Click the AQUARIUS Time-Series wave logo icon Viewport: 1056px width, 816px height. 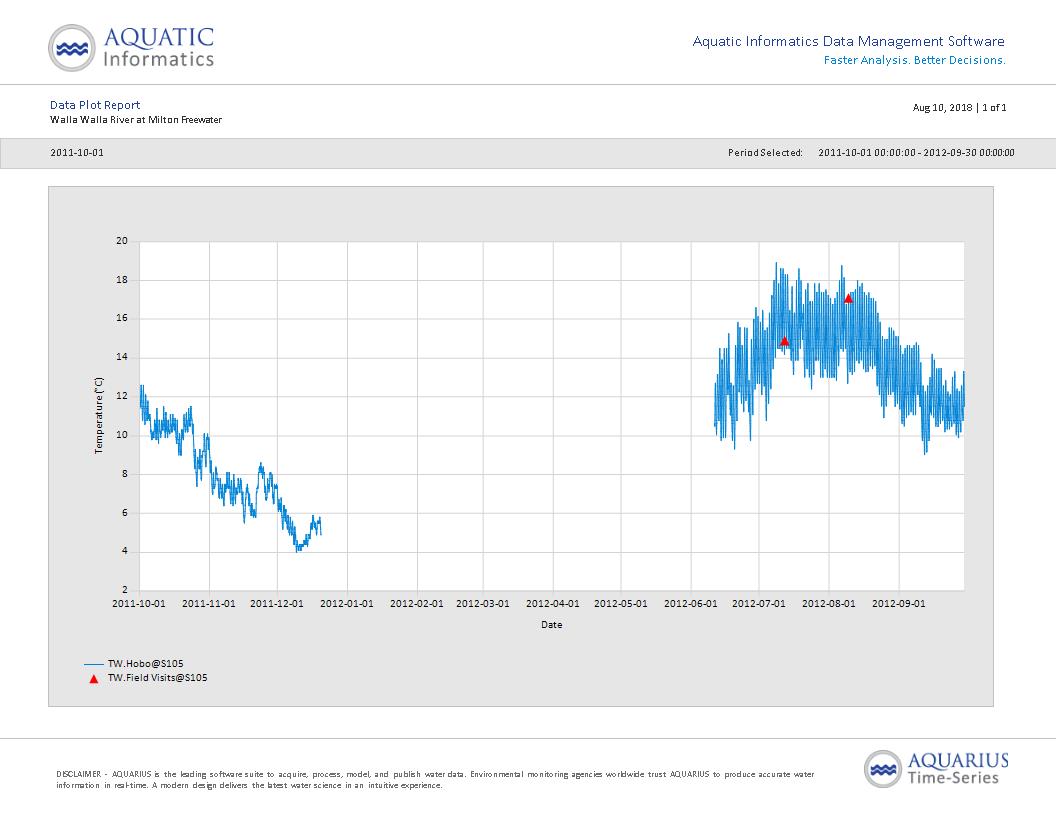tap(883, 769)
